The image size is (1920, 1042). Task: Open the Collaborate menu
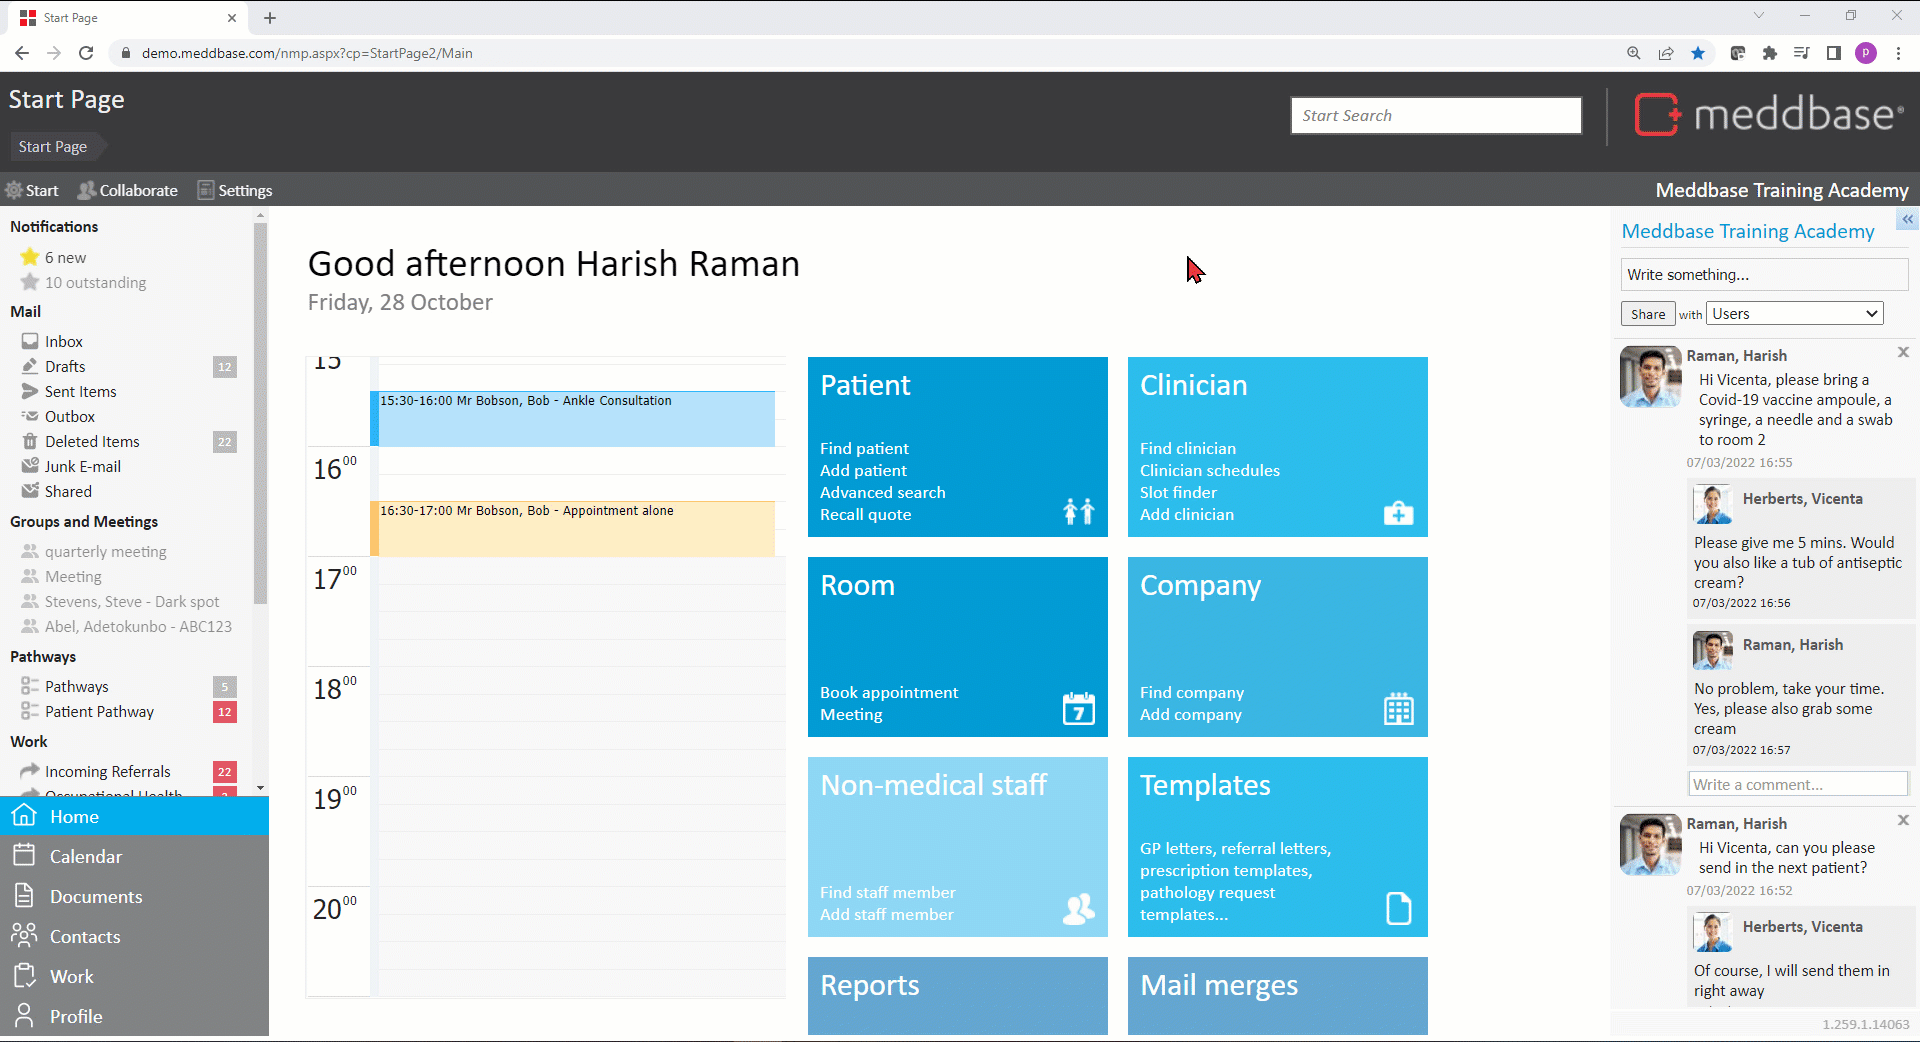pos(128,190)
